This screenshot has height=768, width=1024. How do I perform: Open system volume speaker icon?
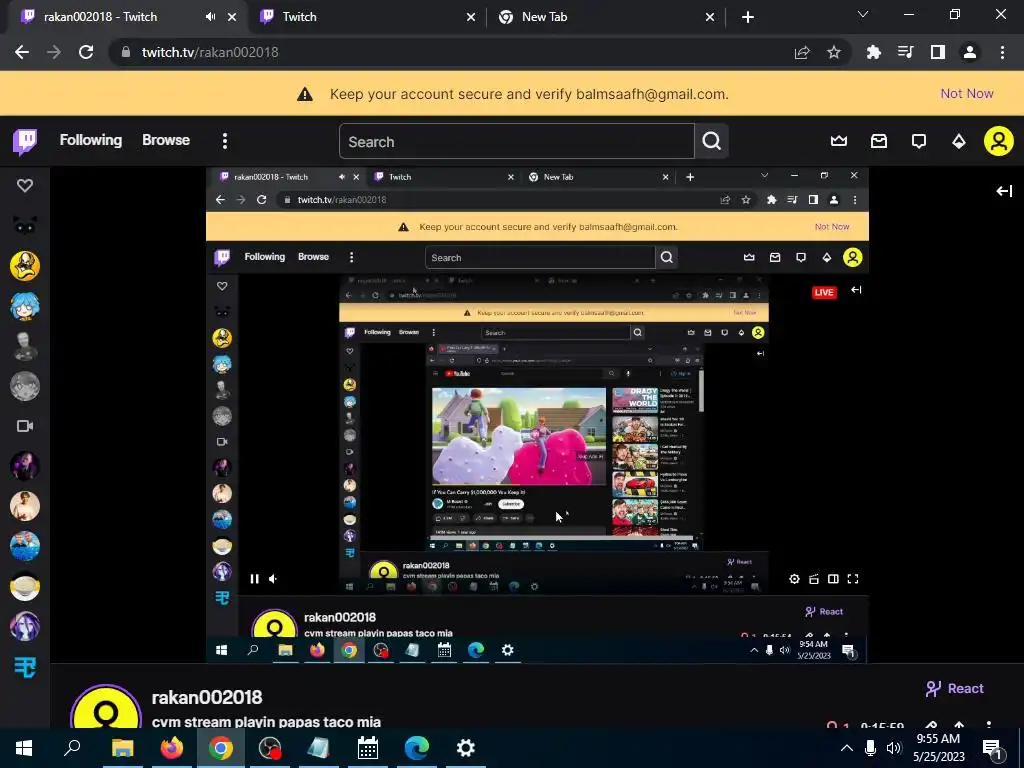[x=894, y=748]
